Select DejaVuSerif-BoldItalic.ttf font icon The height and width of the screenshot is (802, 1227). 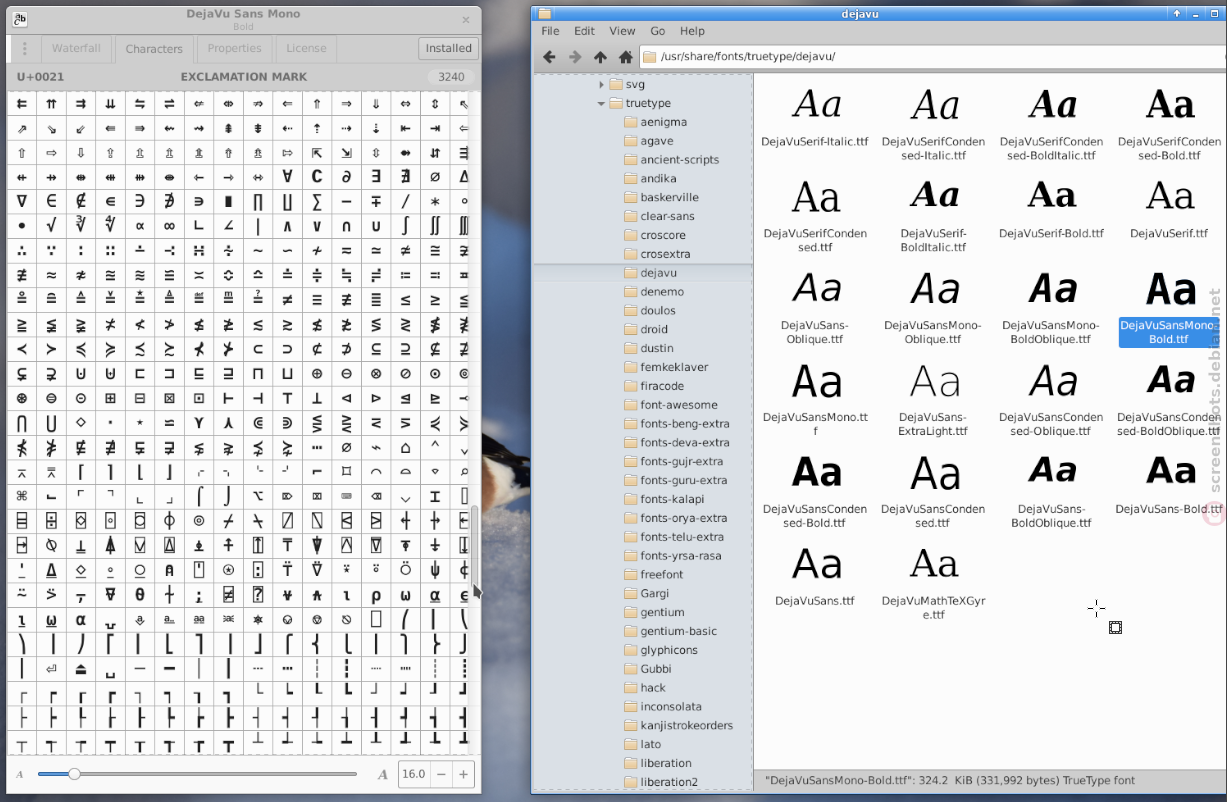pos(934,196)
